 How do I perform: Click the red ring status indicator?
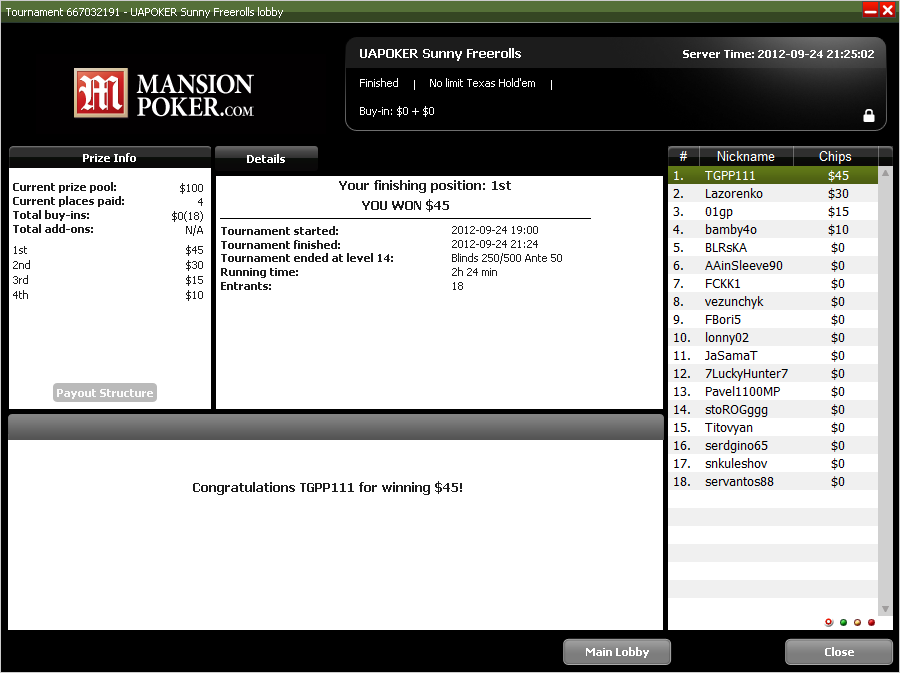(x=828, y=622)
